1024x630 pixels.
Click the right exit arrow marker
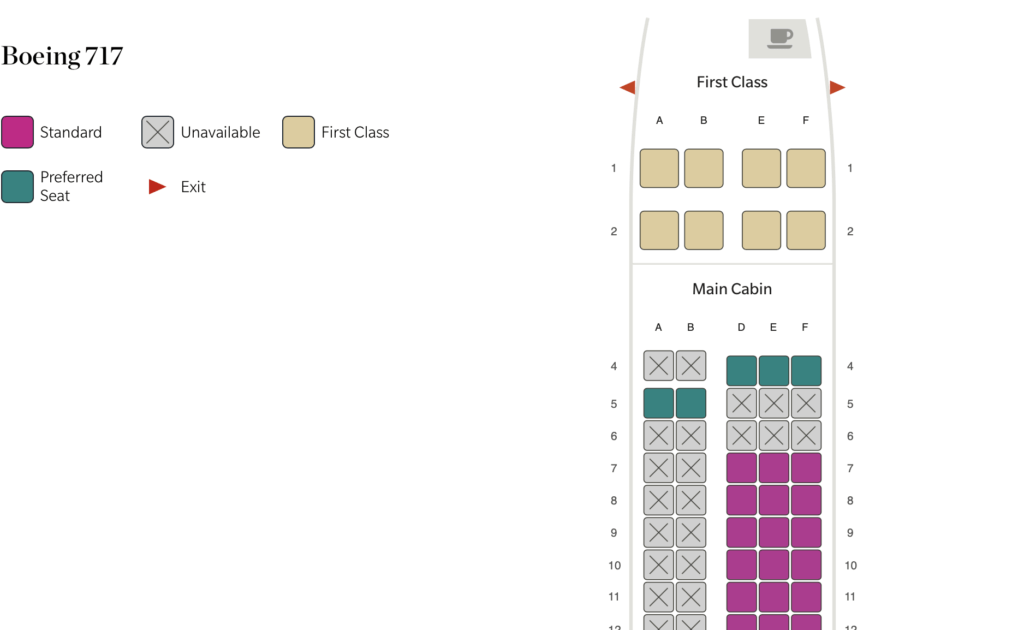click(x=837, y=87)
